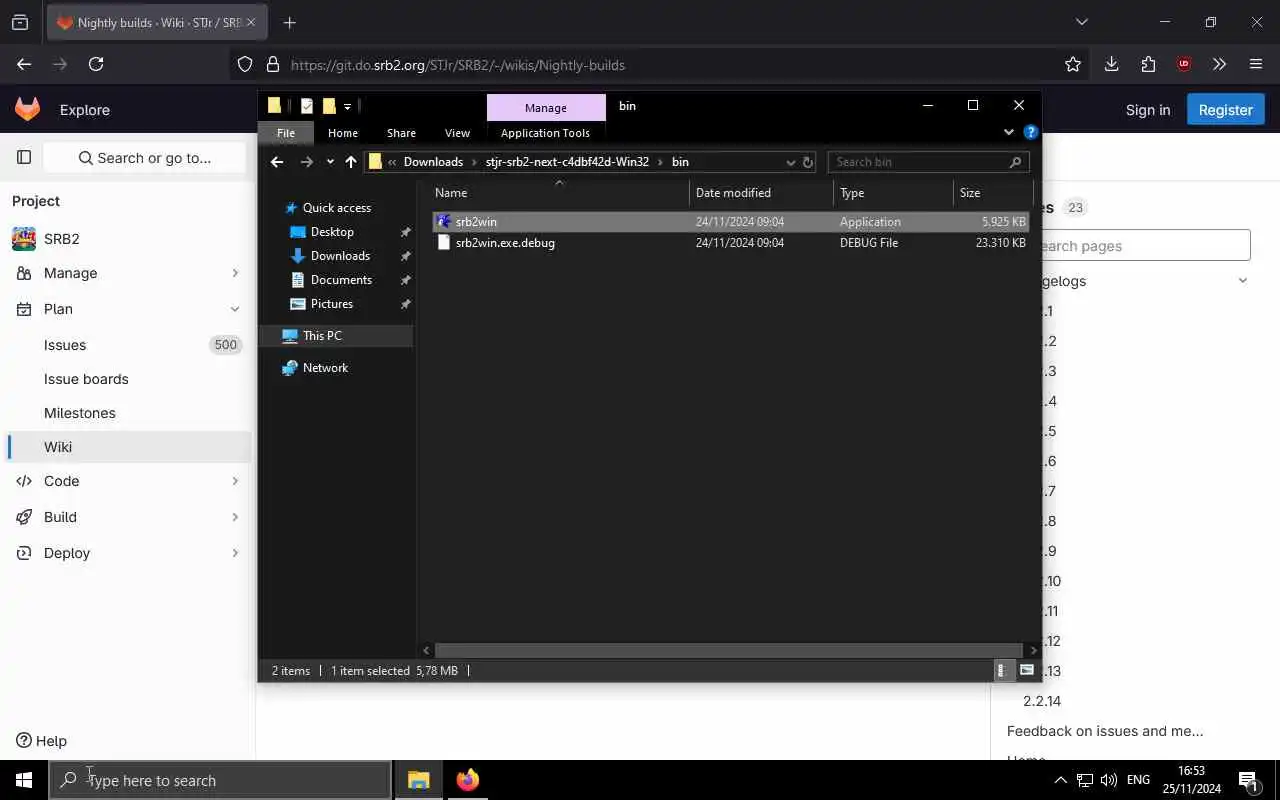The image size is (1280, 800).
Task: Open the Application Tools tab
Action: tap(545, 133)
